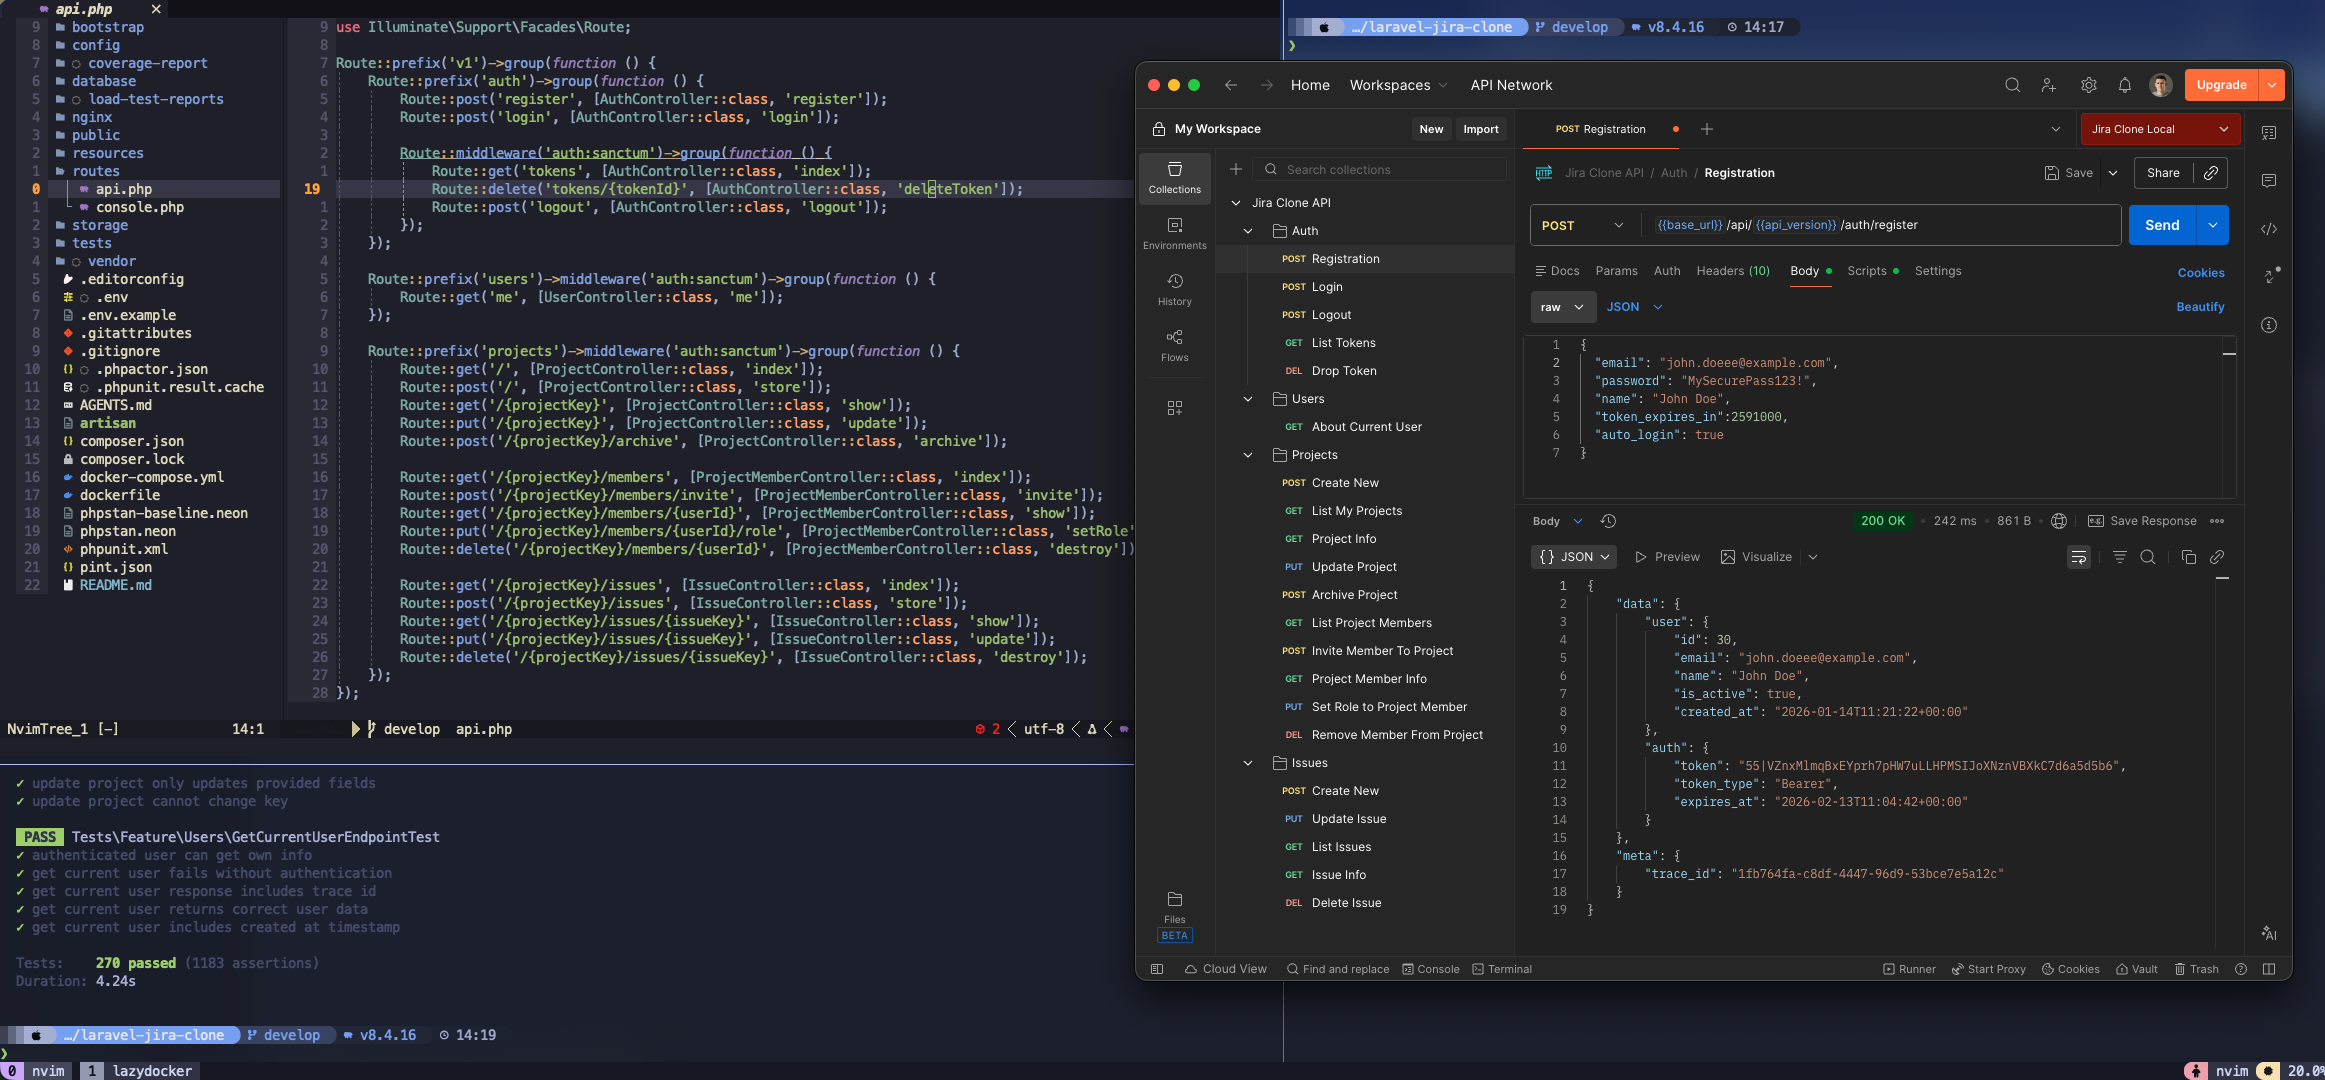
Task: Open the POST method dropdown
Action: (1583, 225)
